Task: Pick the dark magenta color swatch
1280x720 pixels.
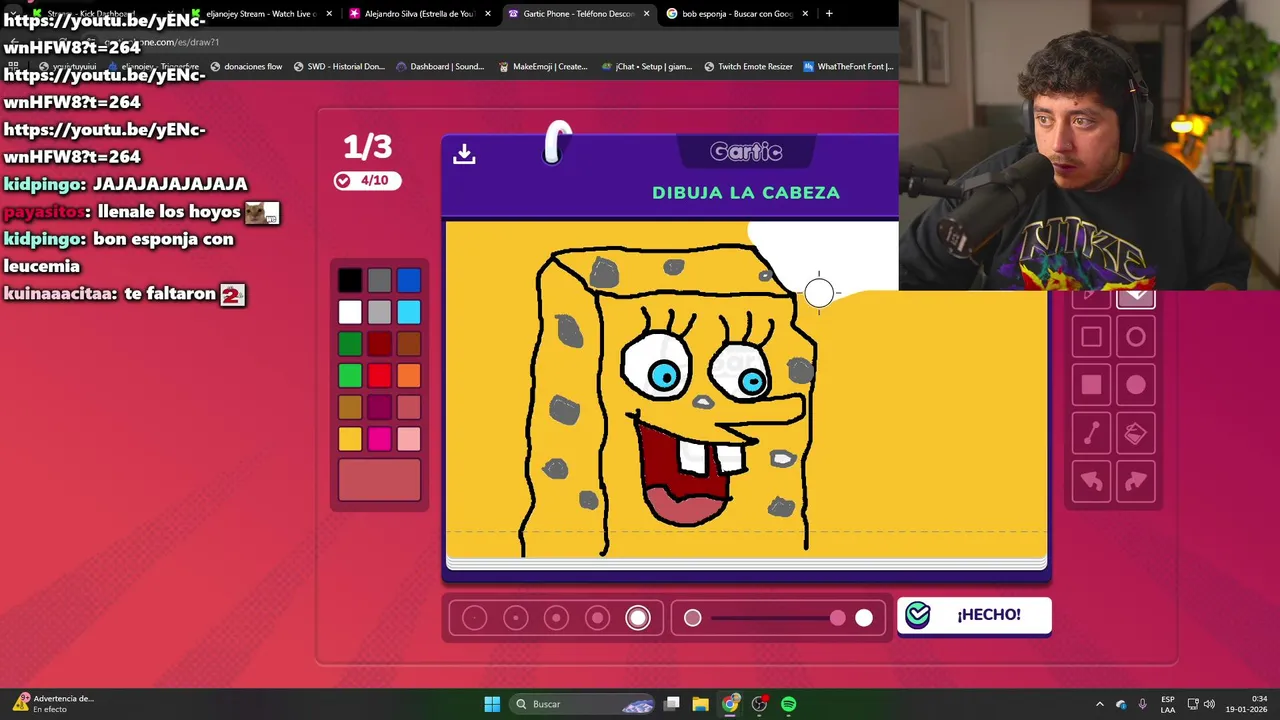Action: (x=379, y=407)
